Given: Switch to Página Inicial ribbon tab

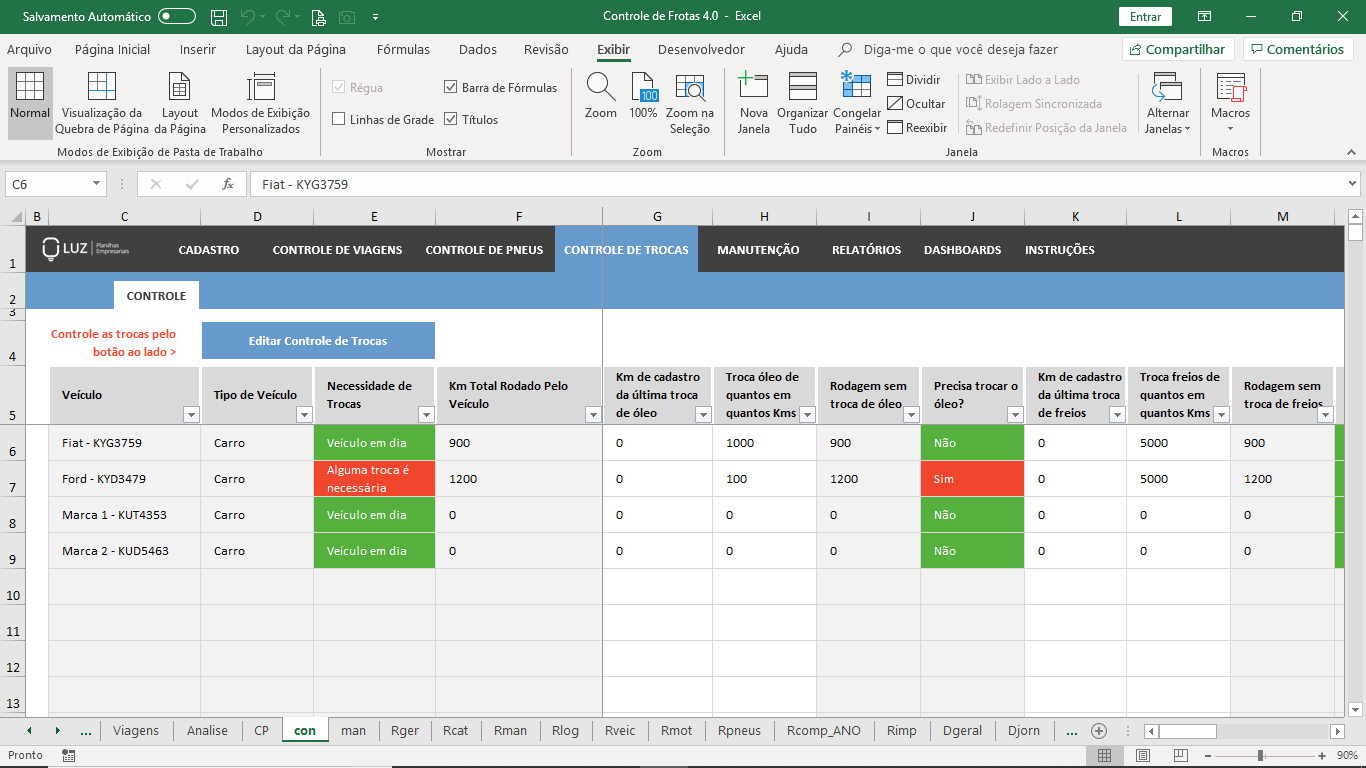Looking at the screenshot, I should 113,49.
